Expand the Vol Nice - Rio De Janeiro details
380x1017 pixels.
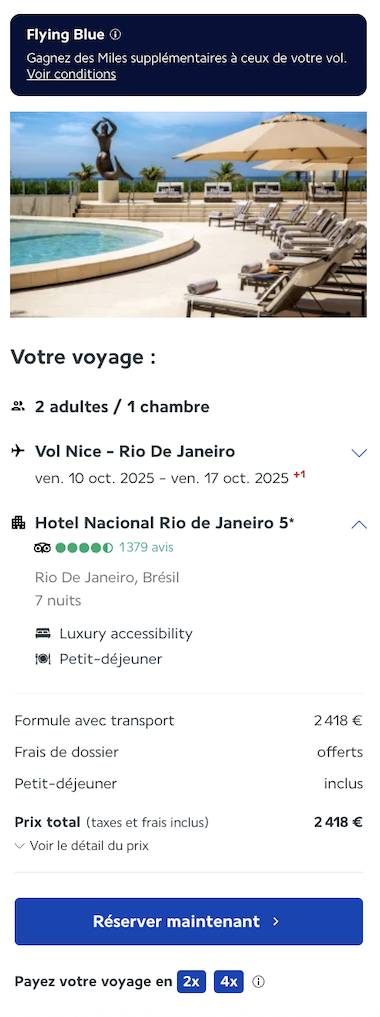[359, 453]
